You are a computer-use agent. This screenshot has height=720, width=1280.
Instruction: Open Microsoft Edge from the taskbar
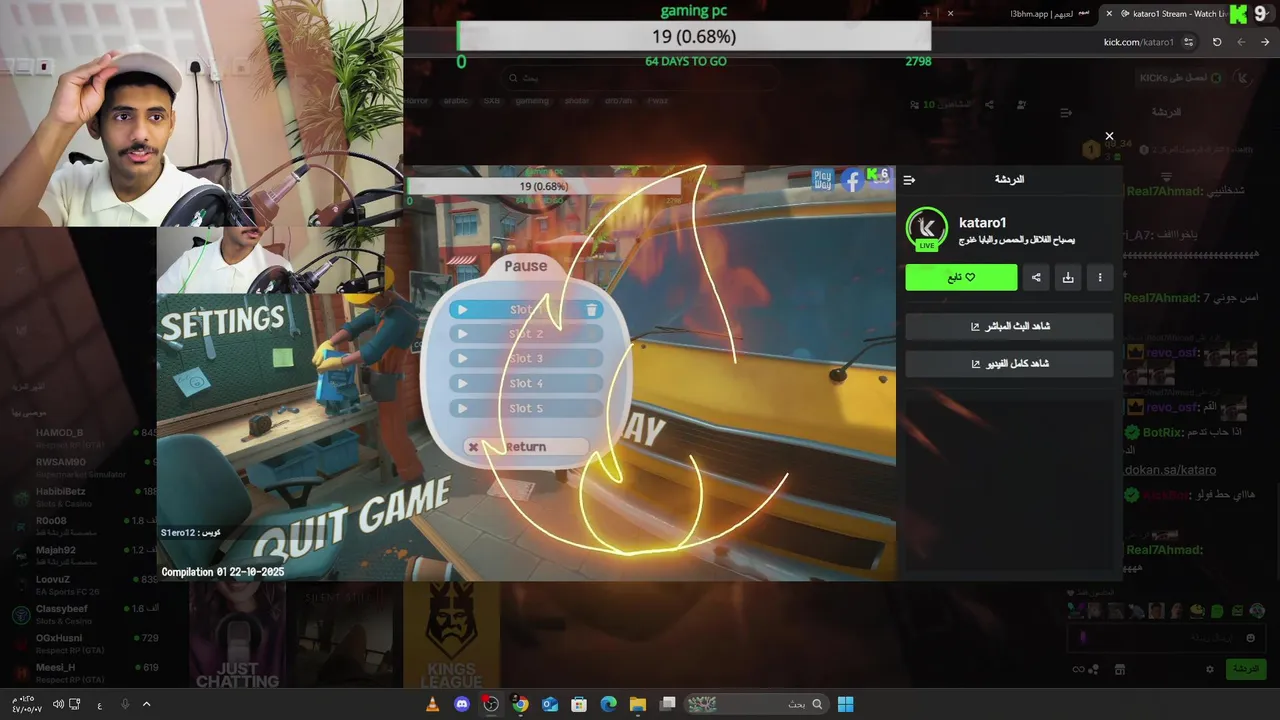(x=608, y=704)
